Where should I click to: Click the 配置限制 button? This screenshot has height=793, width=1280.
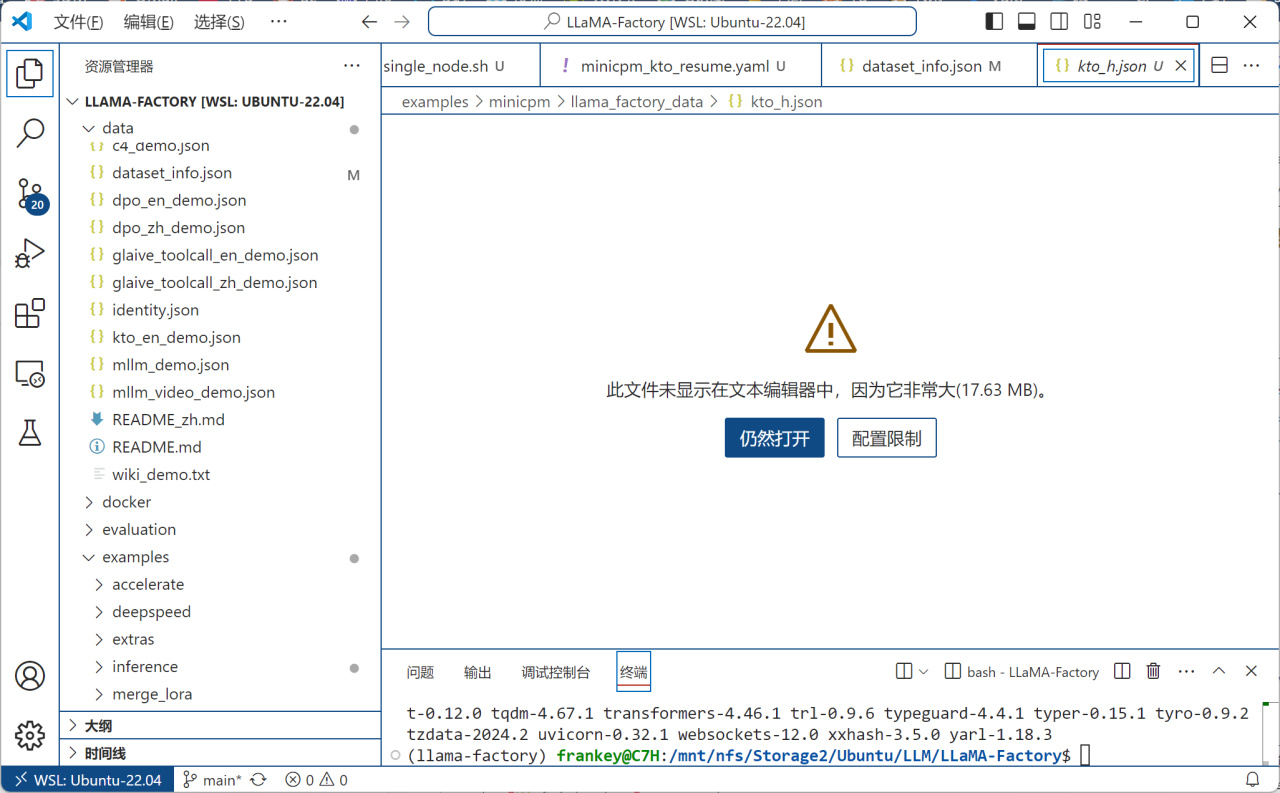click(x=887, y=438)
